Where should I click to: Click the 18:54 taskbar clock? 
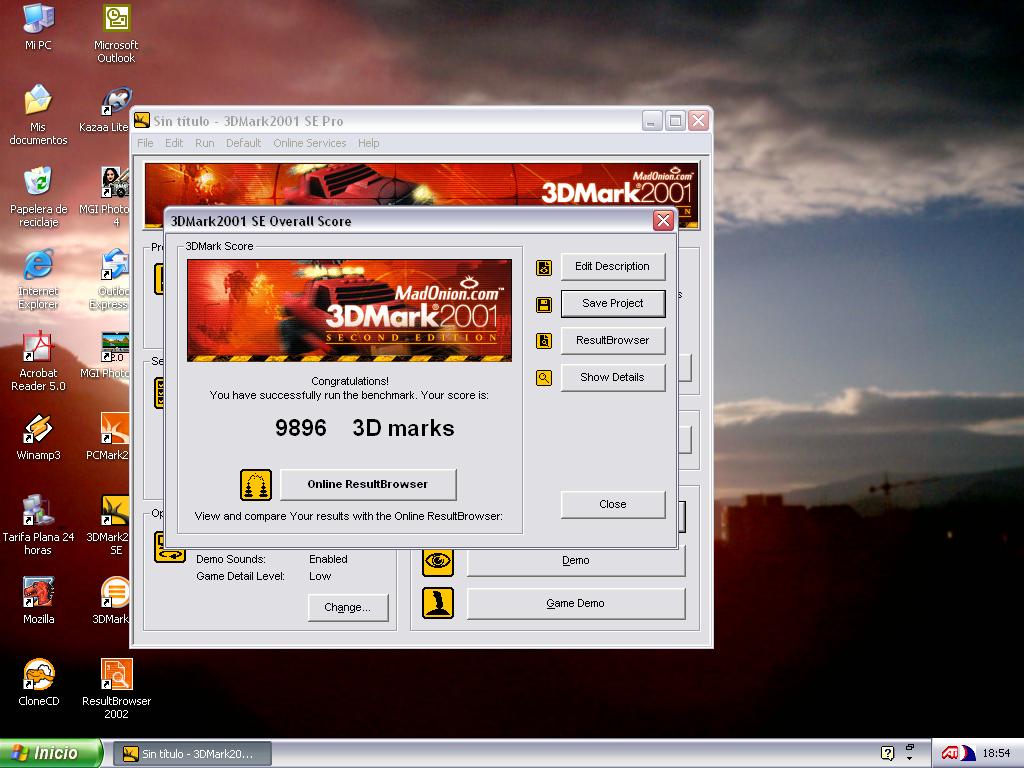pos(996,753)
